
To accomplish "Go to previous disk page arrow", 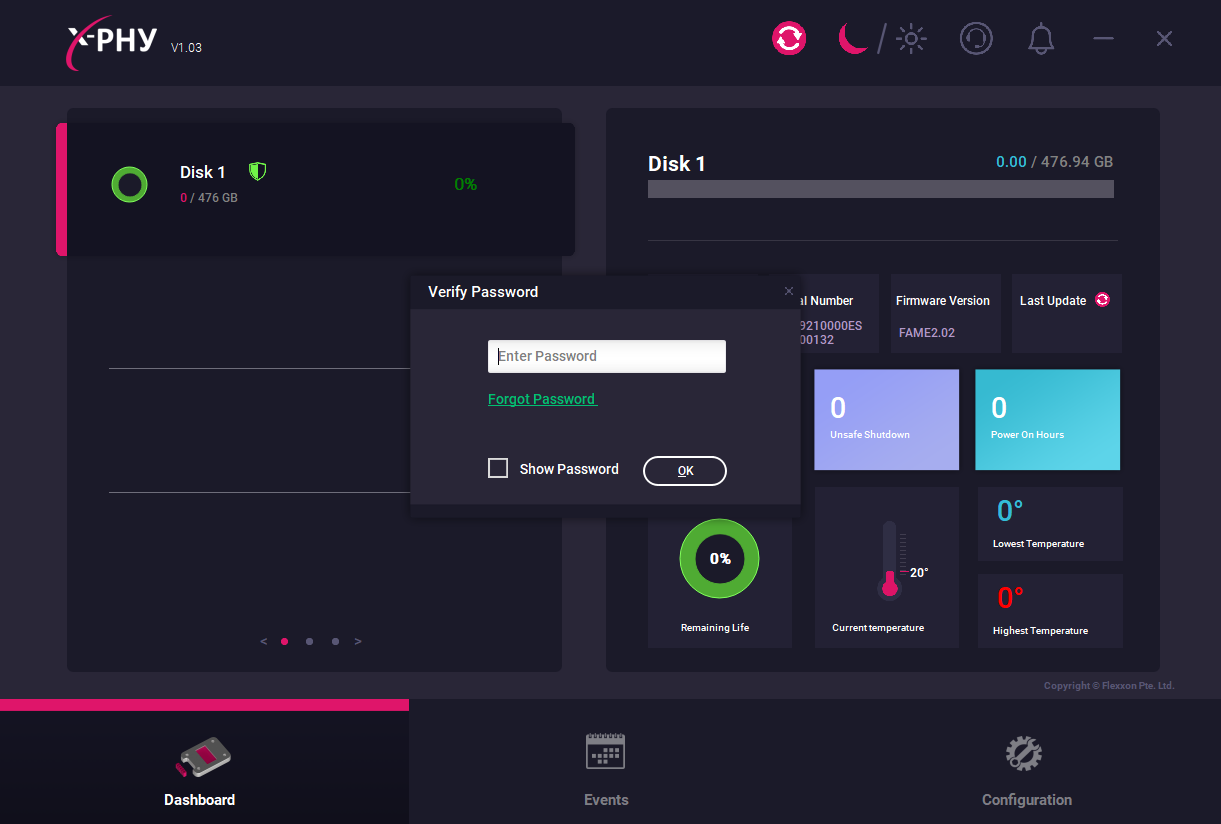I will click(264, 642).
